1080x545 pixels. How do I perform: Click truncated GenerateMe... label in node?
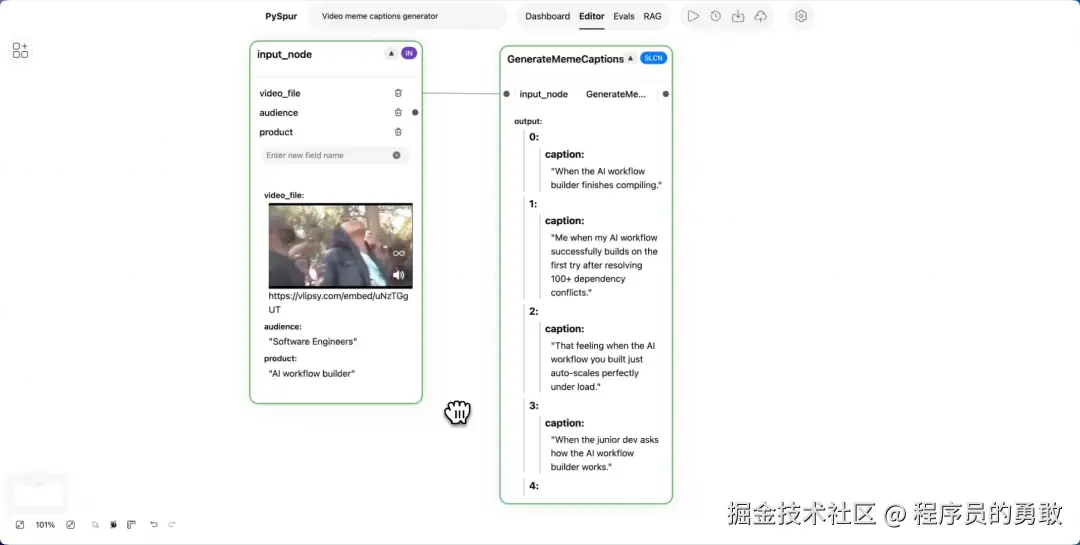click(x=616, y=94)
